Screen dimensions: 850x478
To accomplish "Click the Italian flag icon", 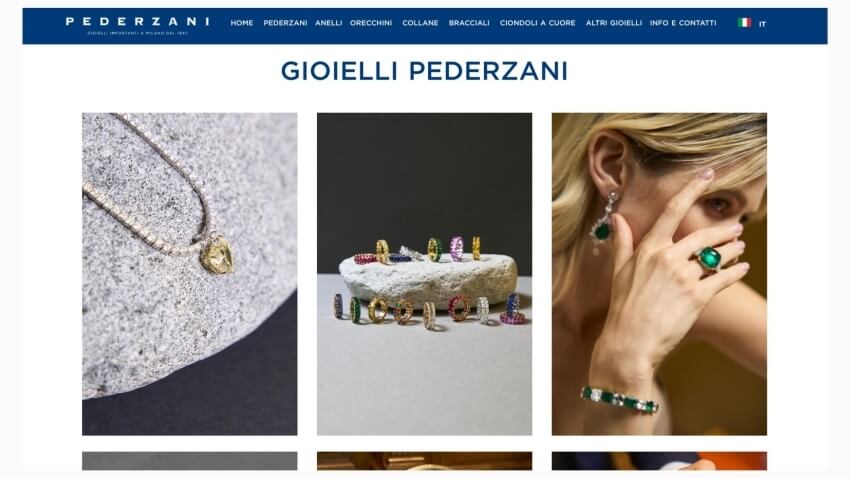I will 744,23.
